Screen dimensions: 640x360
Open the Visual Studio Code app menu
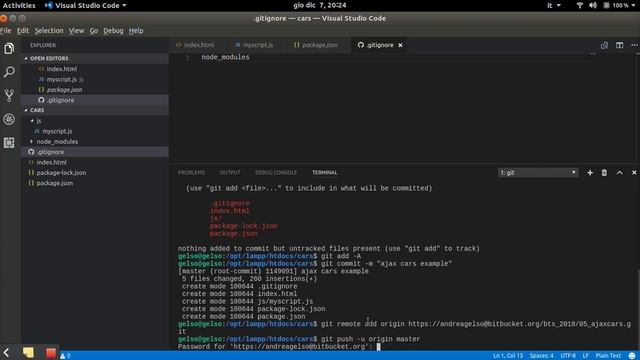coord(85,5)
